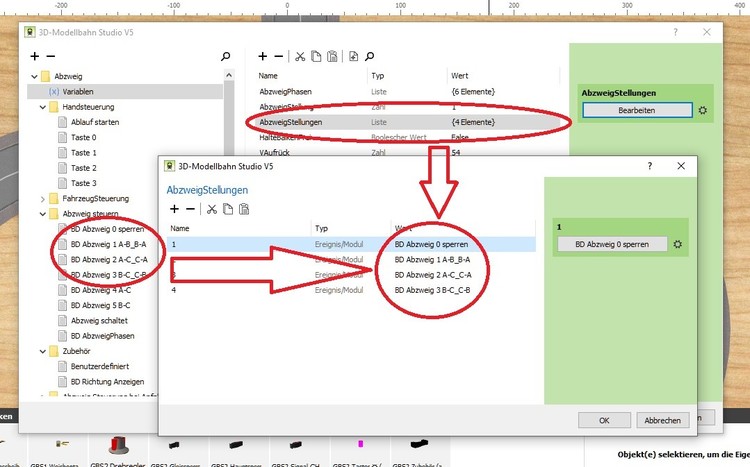The image size is (750, 467).
Task: Remove variable with the minus icon in the variables toolbar
Action: tap(278, 56)
